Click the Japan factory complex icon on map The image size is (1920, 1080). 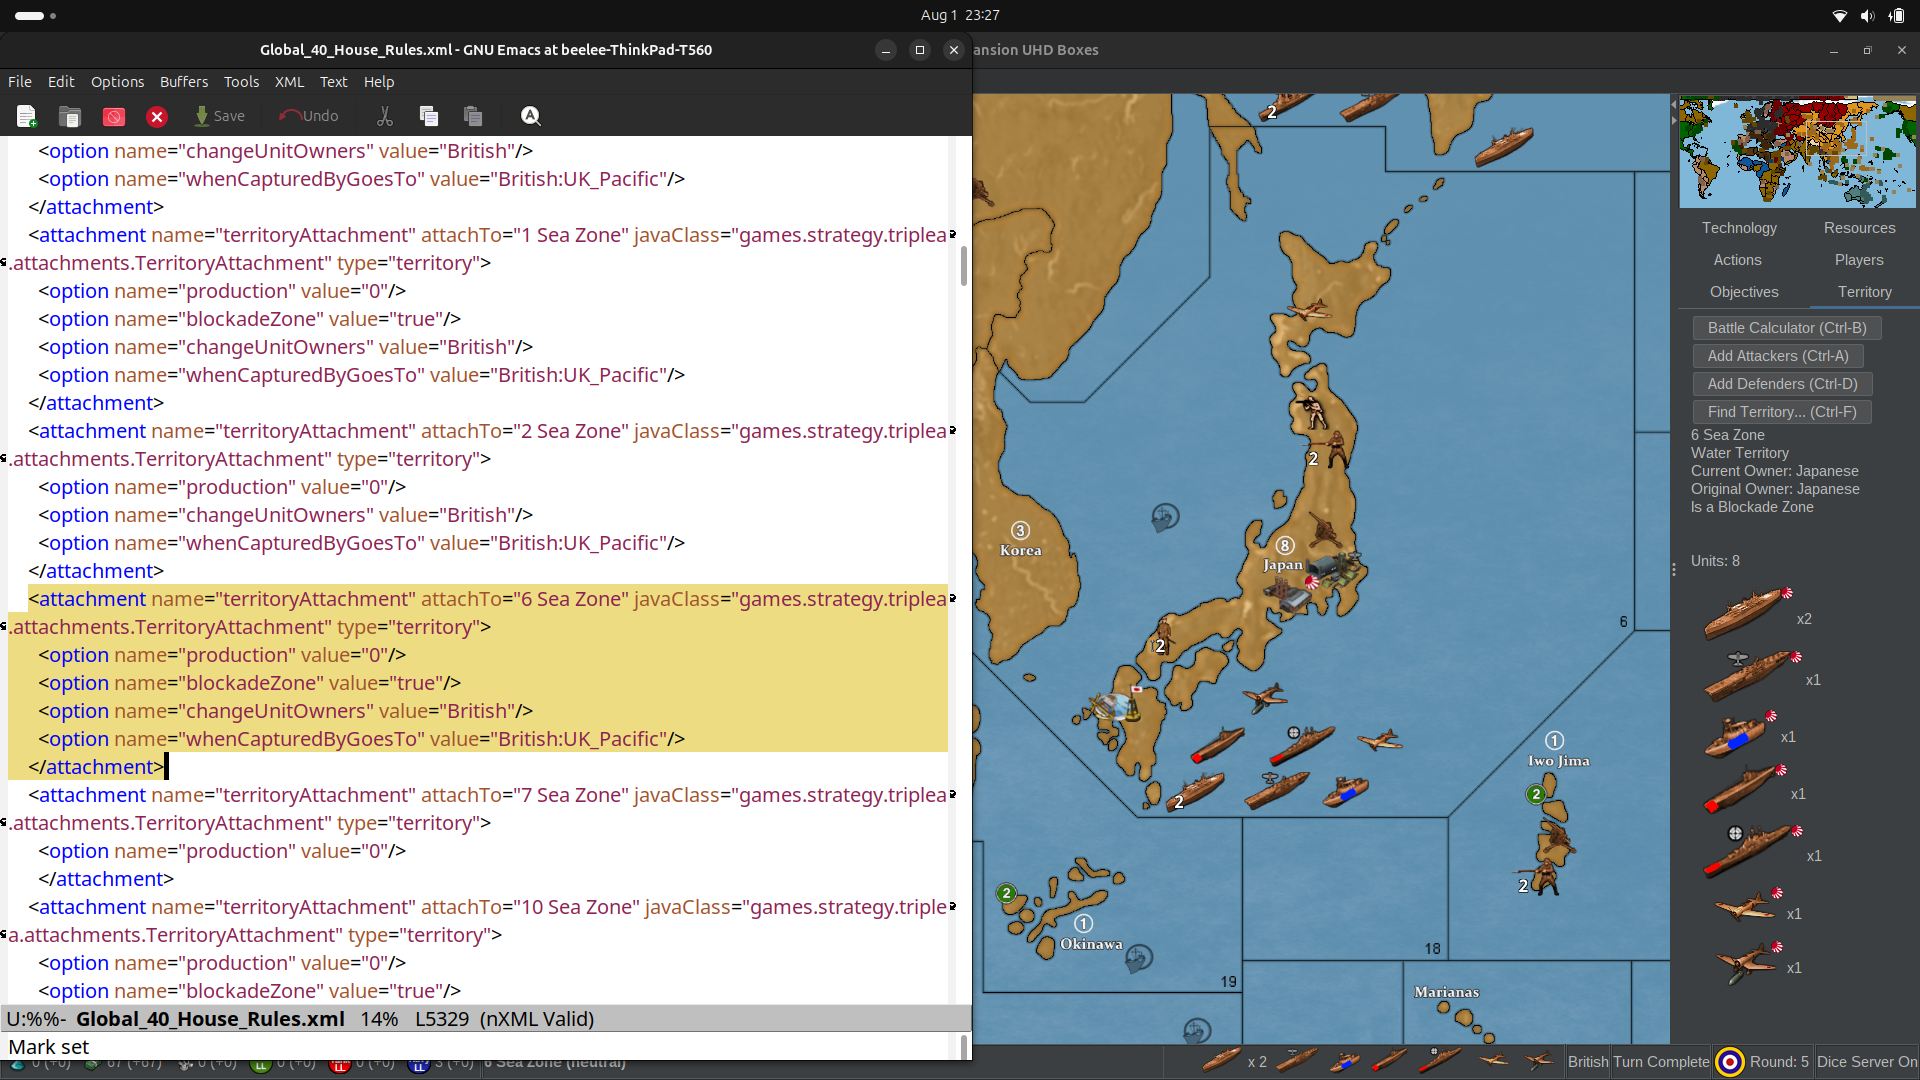(1288, 596)
